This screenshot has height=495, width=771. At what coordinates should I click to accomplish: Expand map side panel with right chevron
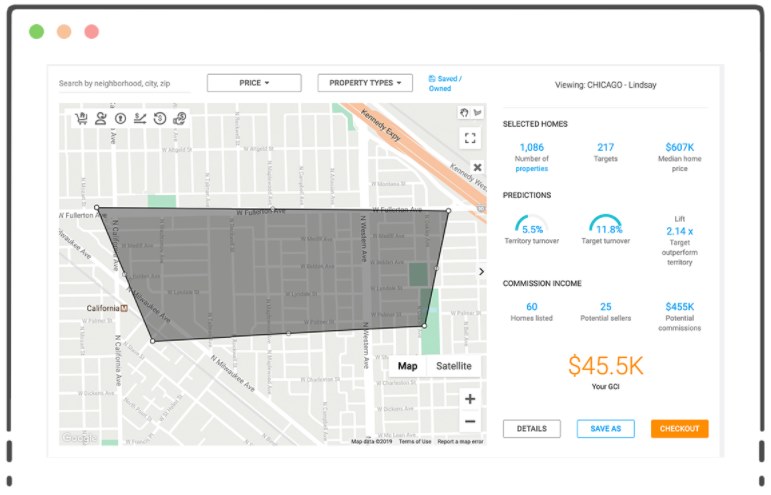coord(481,271)
